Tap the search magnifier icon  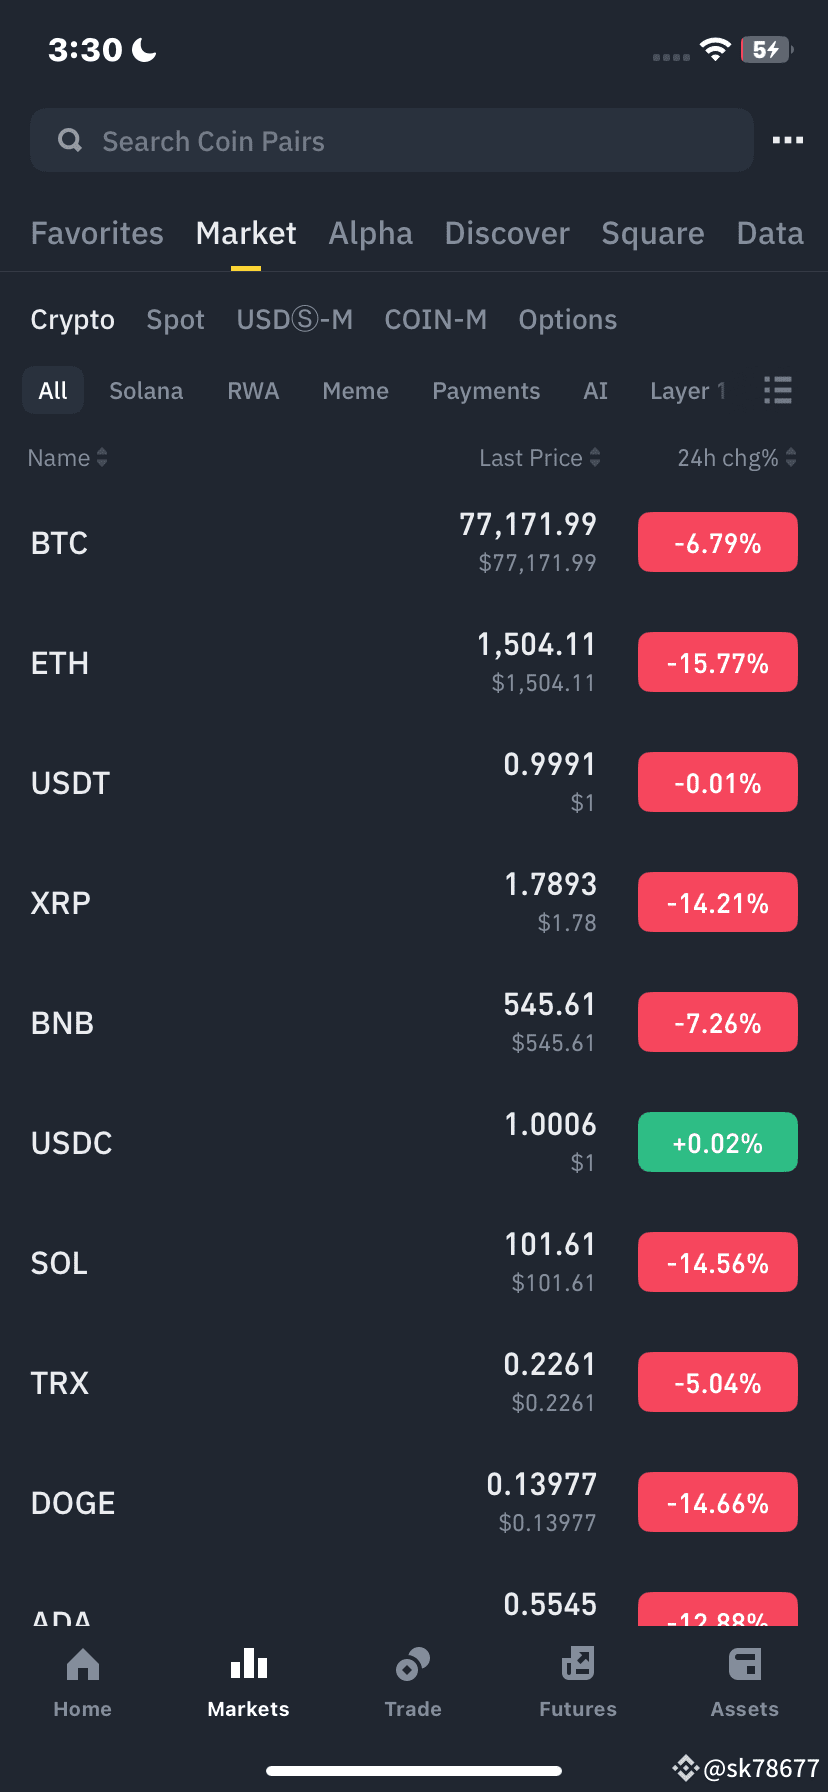coord(70,140)
